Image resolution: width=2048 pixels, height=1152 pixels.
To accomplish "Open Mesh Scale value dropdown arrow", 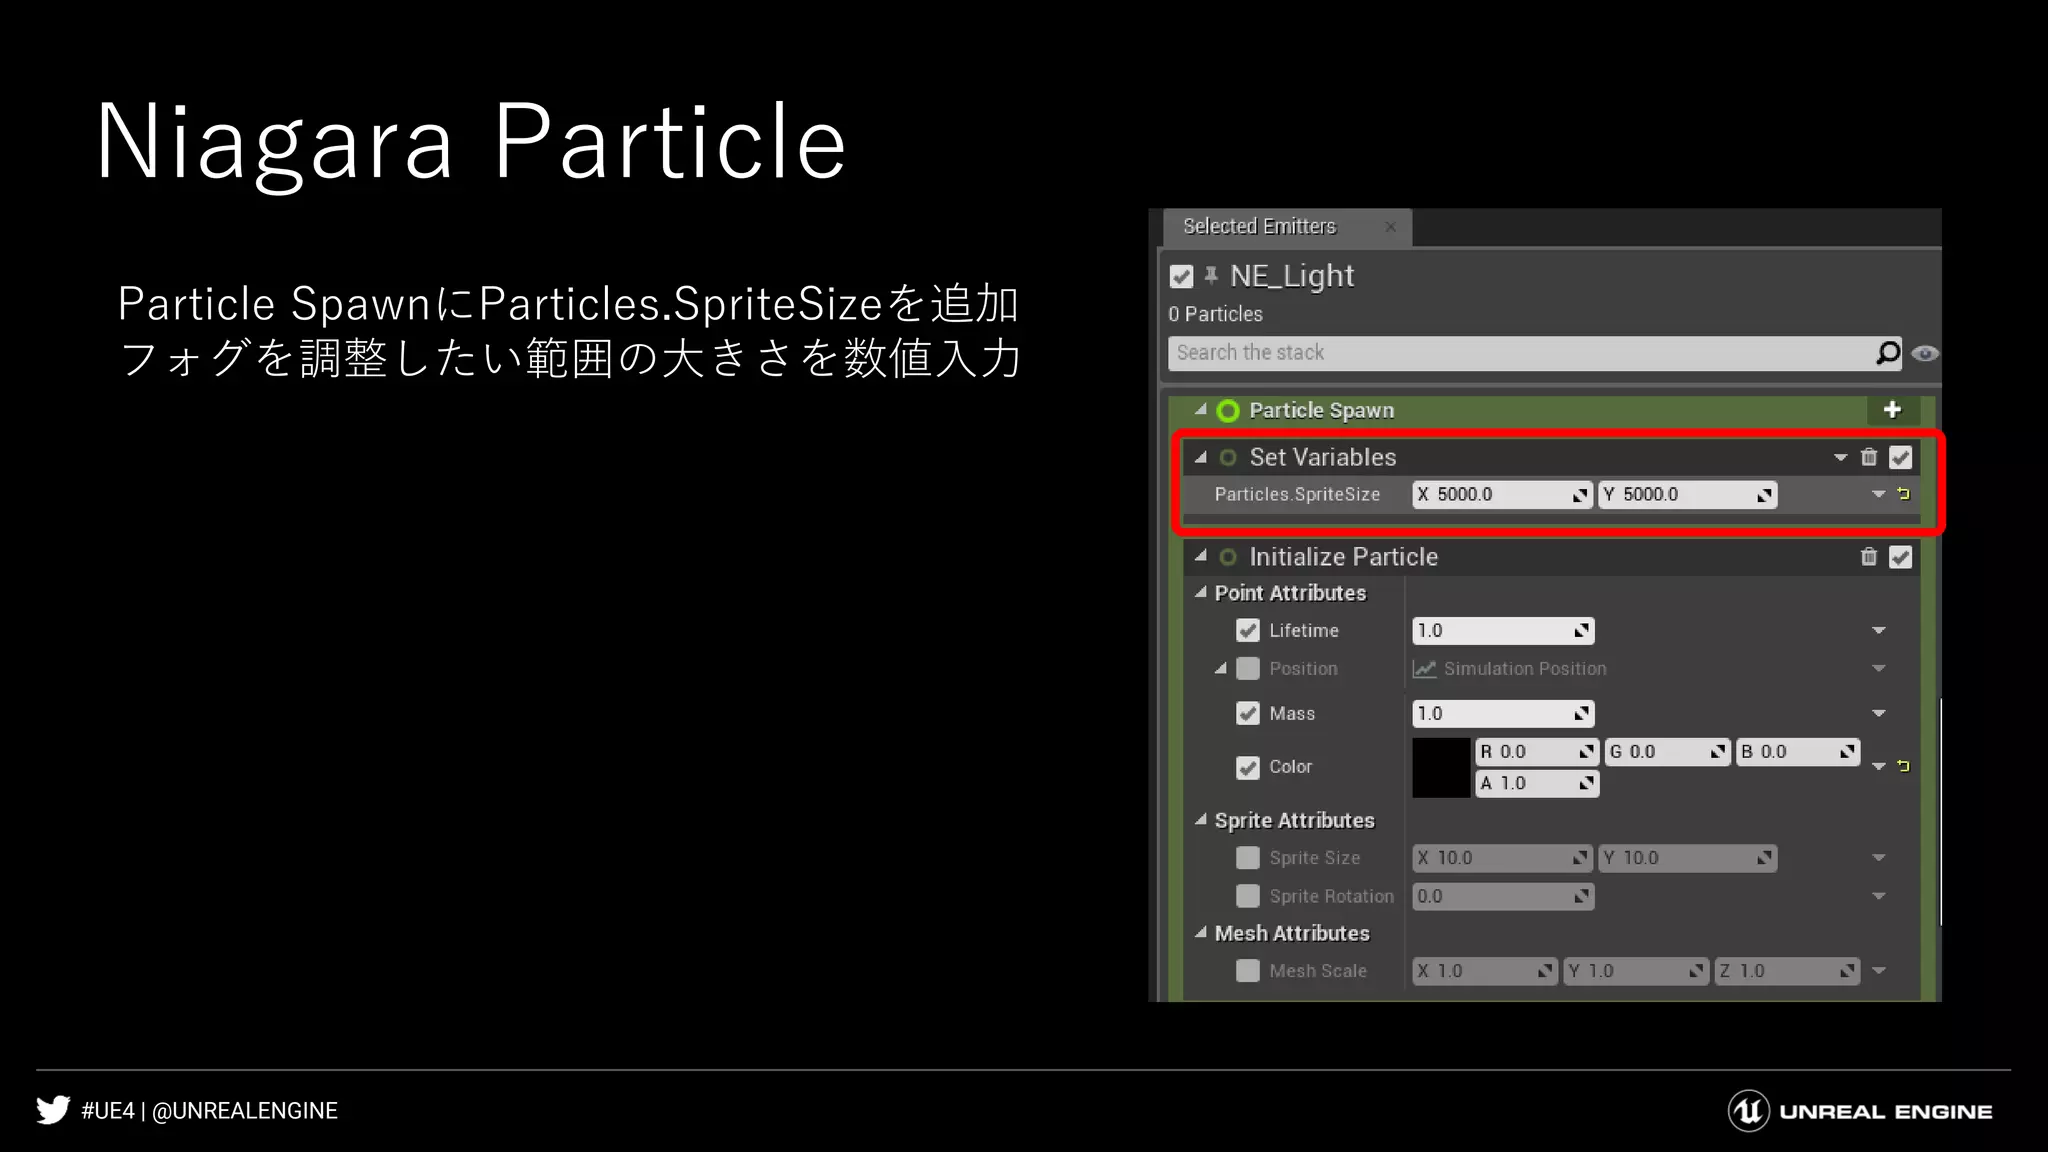I will point(1878,970).
